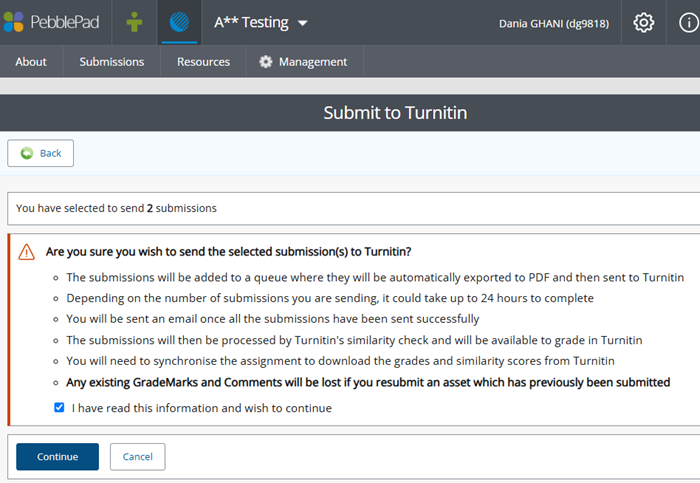Open Pebble+ via the green figure icon
700x483 pixels.
tap(134, 22)
